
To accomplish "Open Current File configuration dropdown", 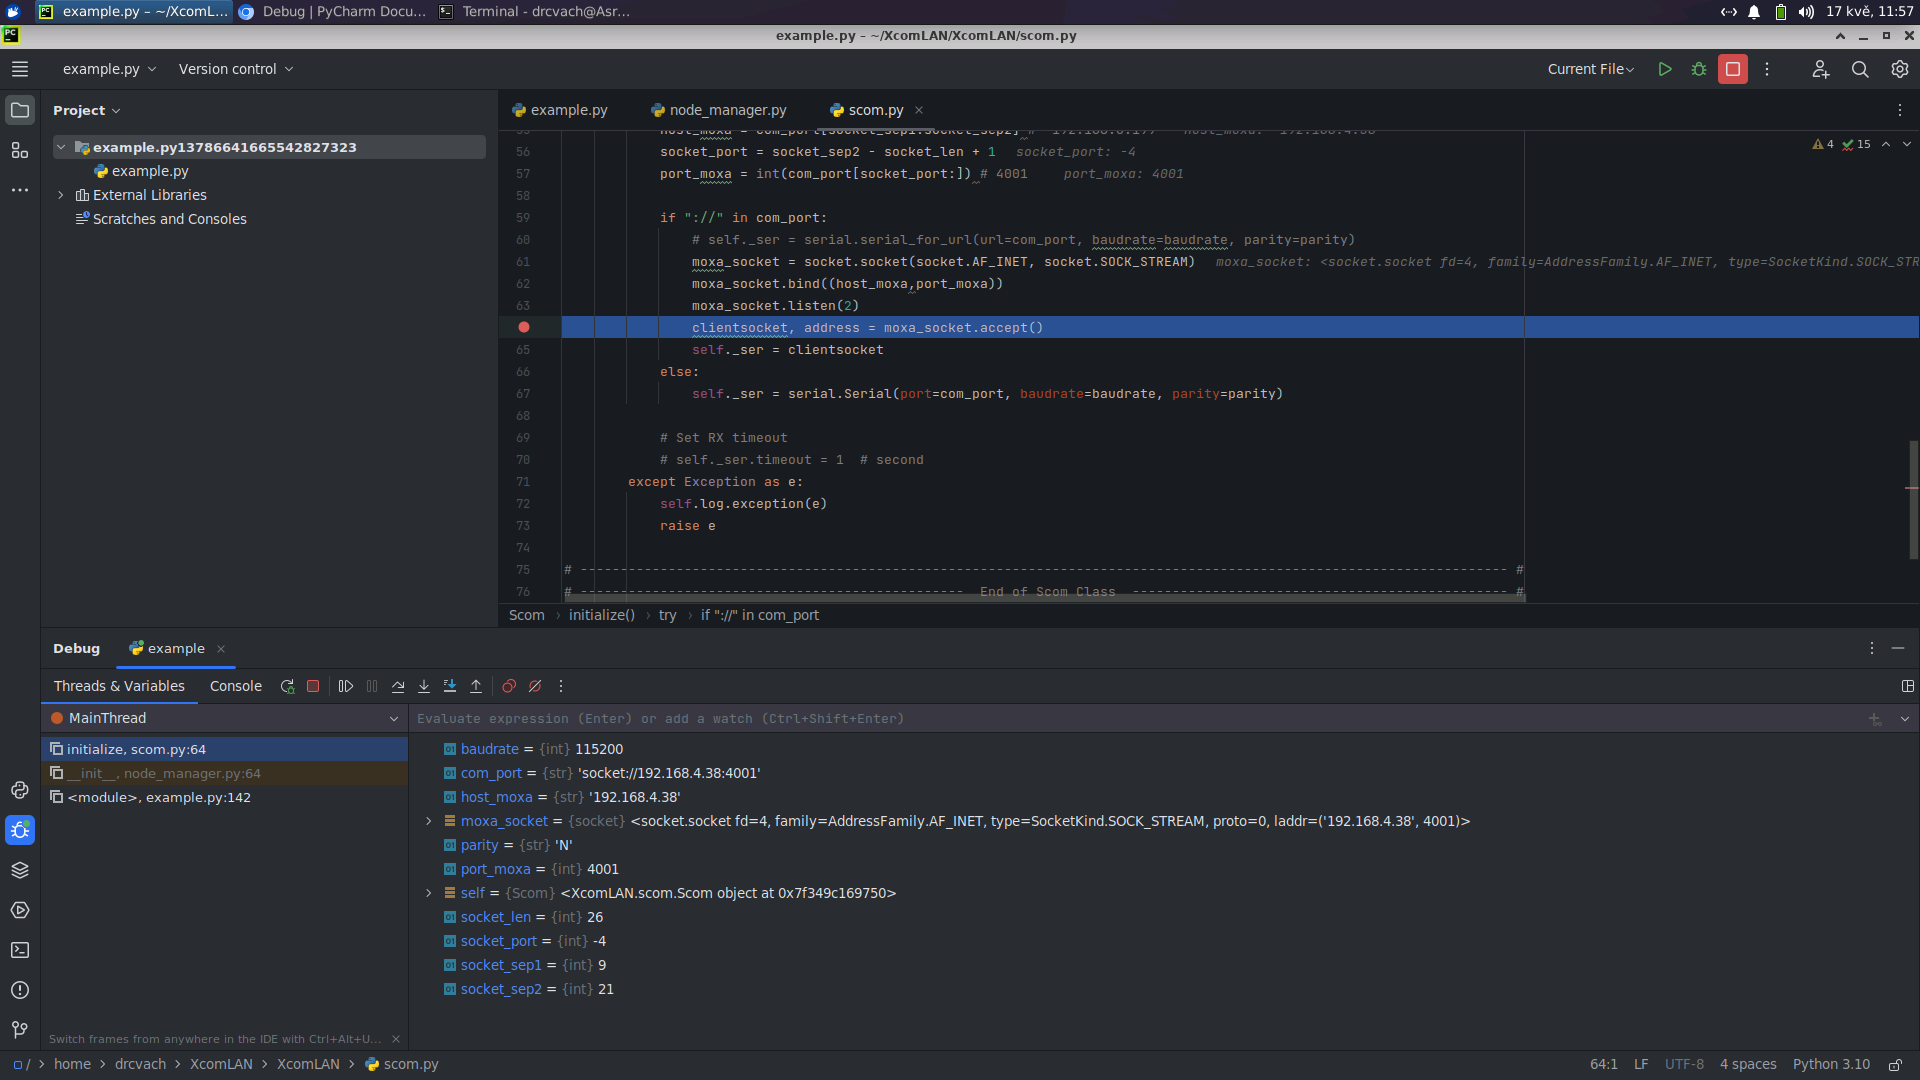I will pos(1590,69).
